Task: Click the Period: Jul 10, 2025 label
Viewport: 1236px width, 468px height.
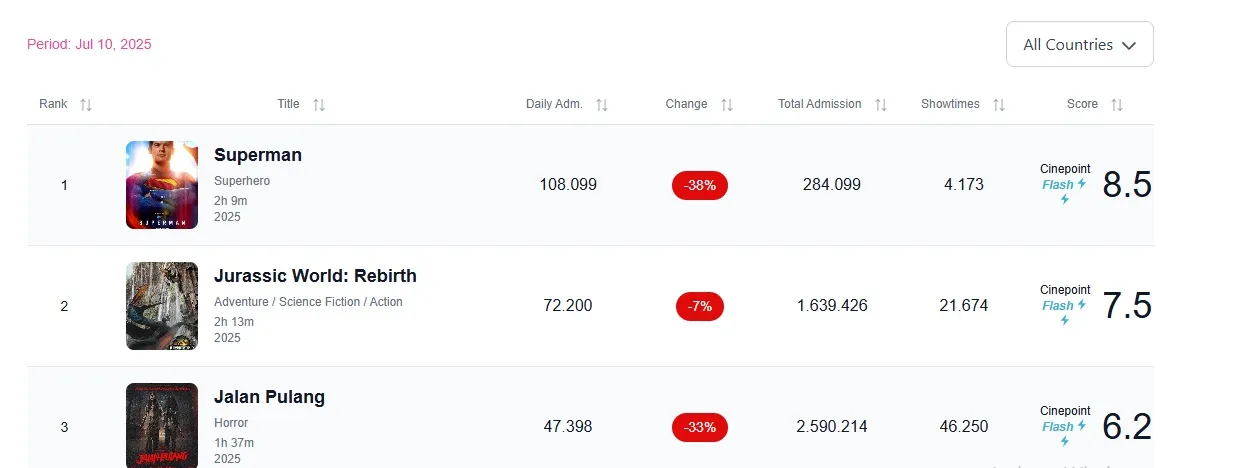Action: [89, 44]
